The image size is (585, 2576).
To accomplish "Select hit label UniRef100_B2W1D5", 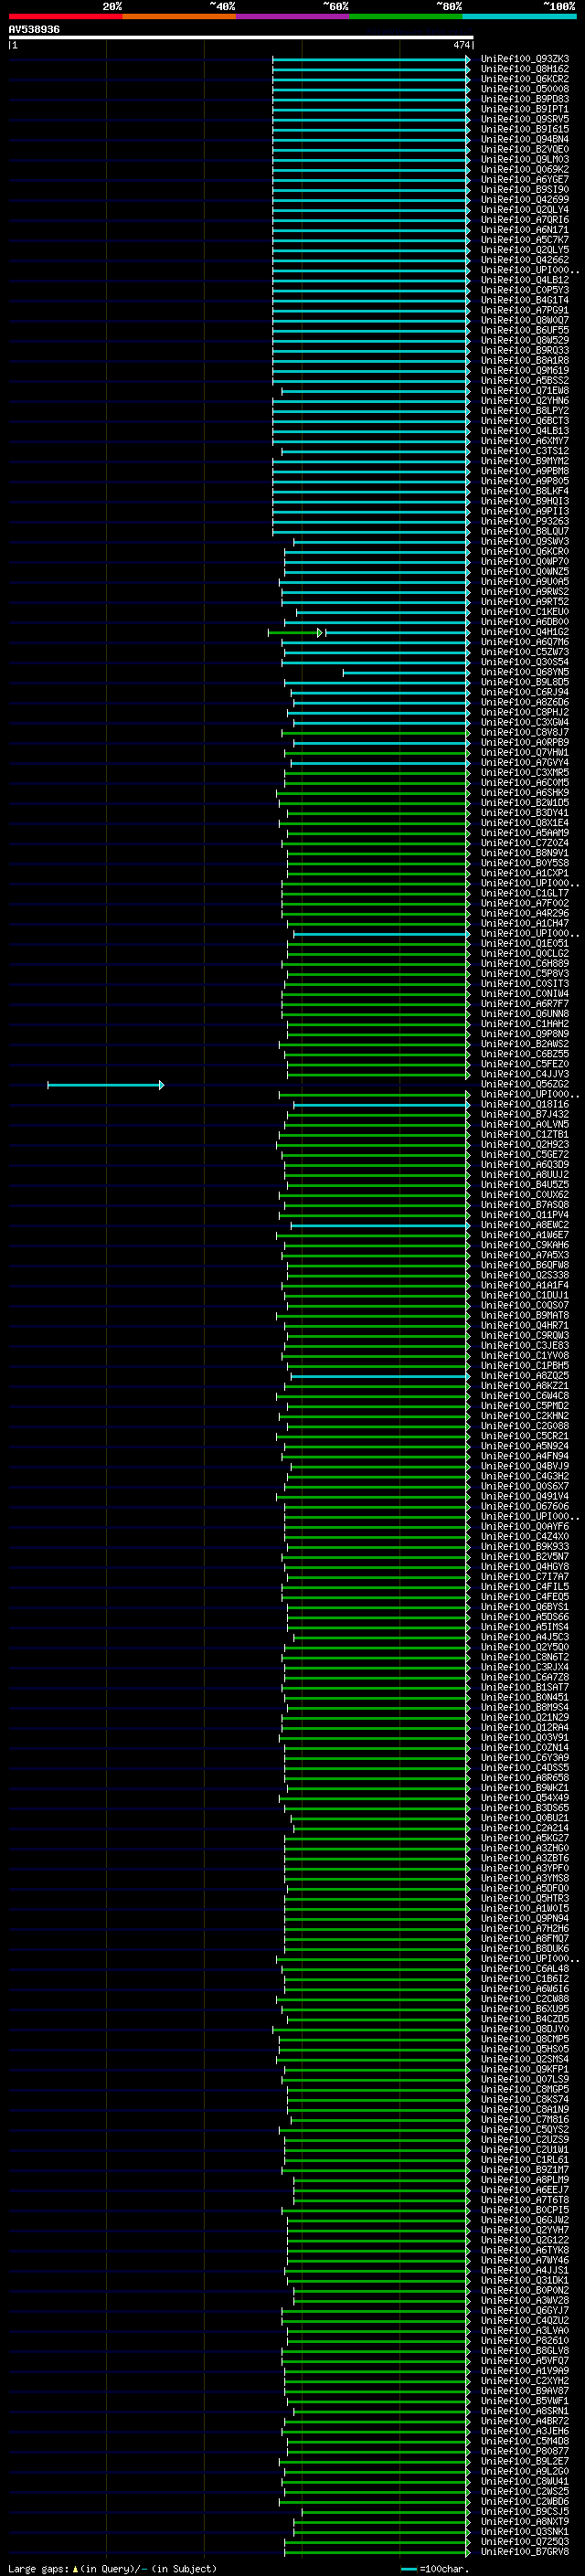I will coord(525,803).
